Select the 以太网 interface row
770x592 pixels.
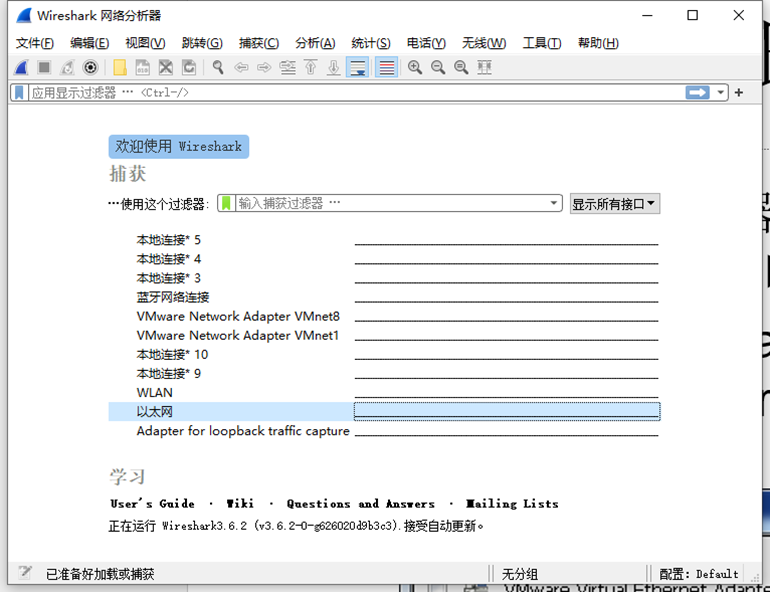[384, 411]
